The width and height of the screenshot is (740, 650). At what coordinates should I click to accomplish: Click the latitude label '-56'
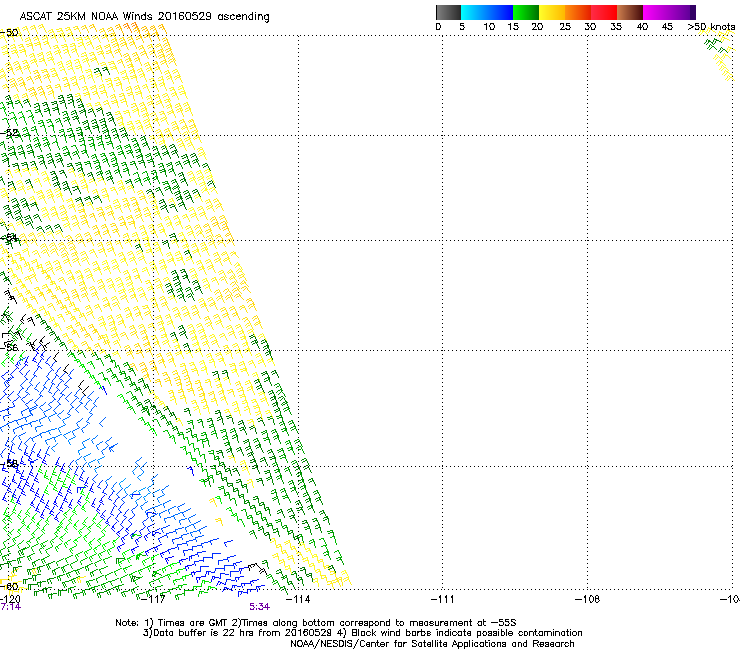[9, 347]
